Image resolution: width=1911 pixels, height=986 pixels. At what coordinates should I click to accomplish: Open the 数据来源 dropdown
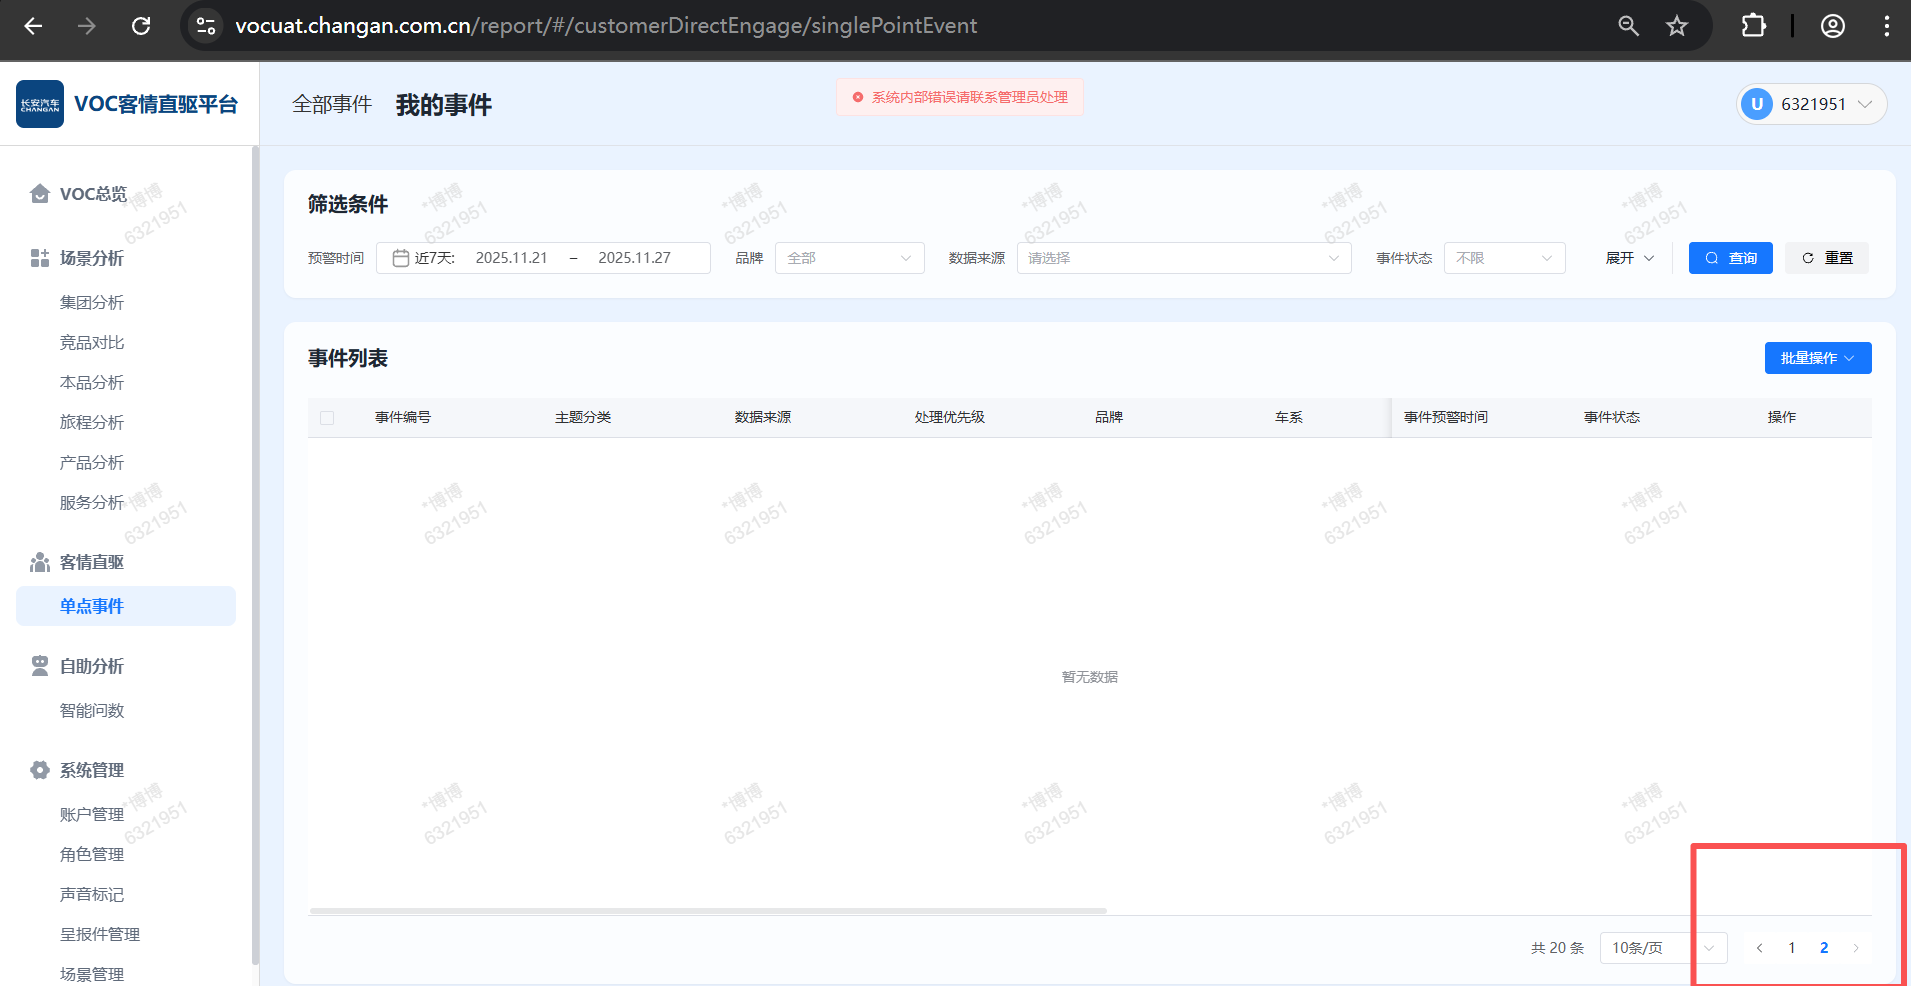[1183, 258]
